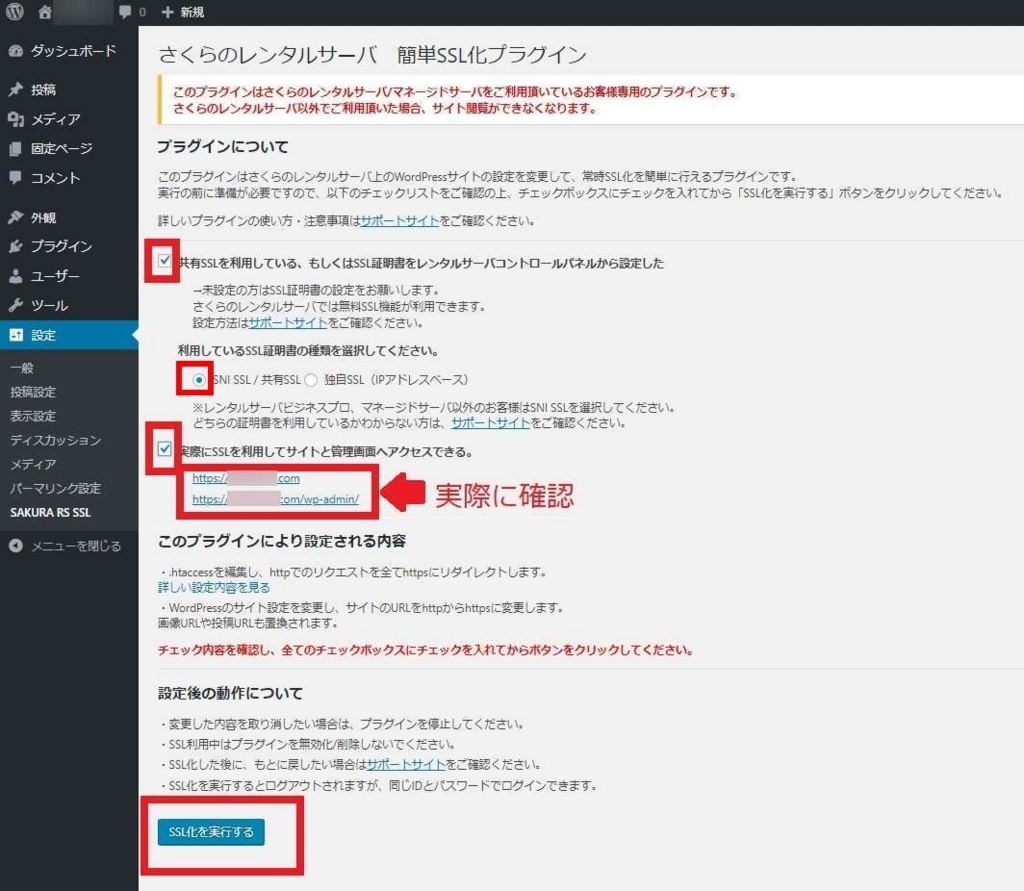Viewport: 1024px width, 891px height.
Task: Click the プラグイン plug icon
Action: 16,246
